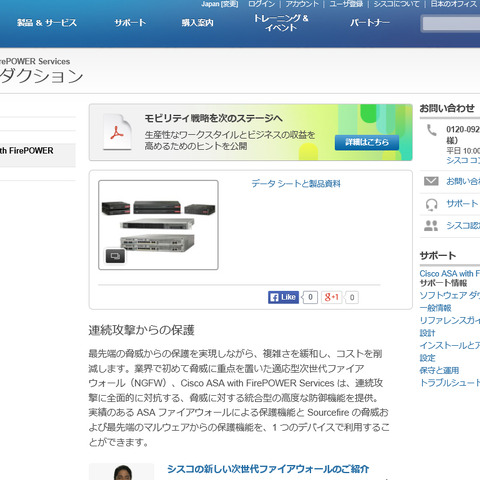Click the Google +1 button
Screen dimensions: 480x480
click(332, 297)
